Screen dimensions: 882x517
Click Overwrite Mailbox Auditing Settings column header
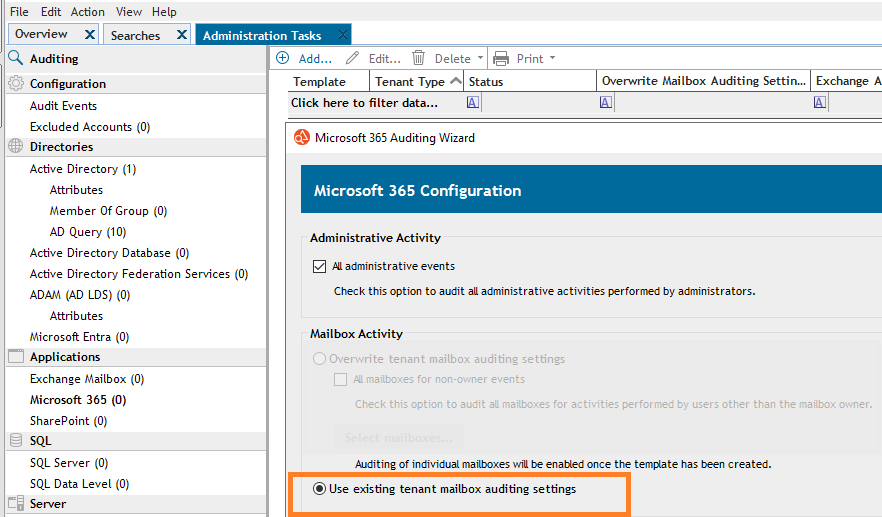[703, 81]
